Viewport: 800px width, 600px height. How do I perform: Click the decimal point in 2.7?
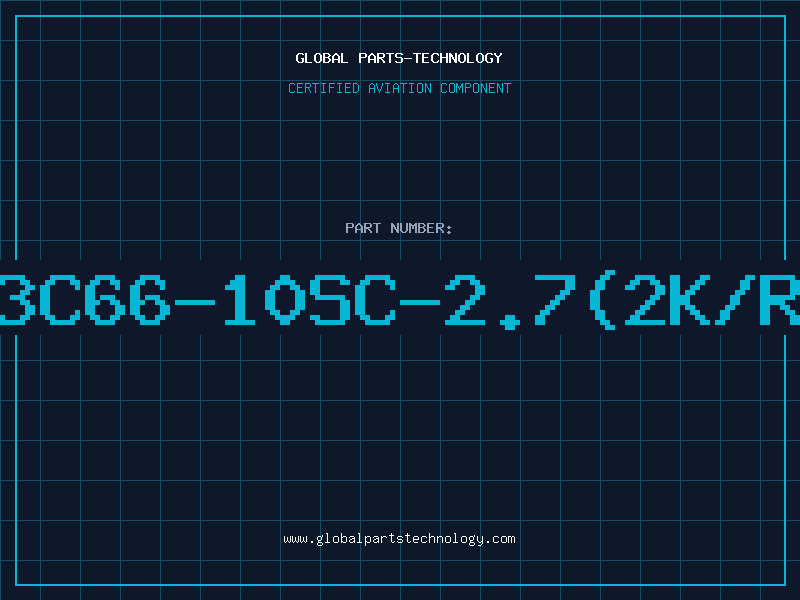510,322
